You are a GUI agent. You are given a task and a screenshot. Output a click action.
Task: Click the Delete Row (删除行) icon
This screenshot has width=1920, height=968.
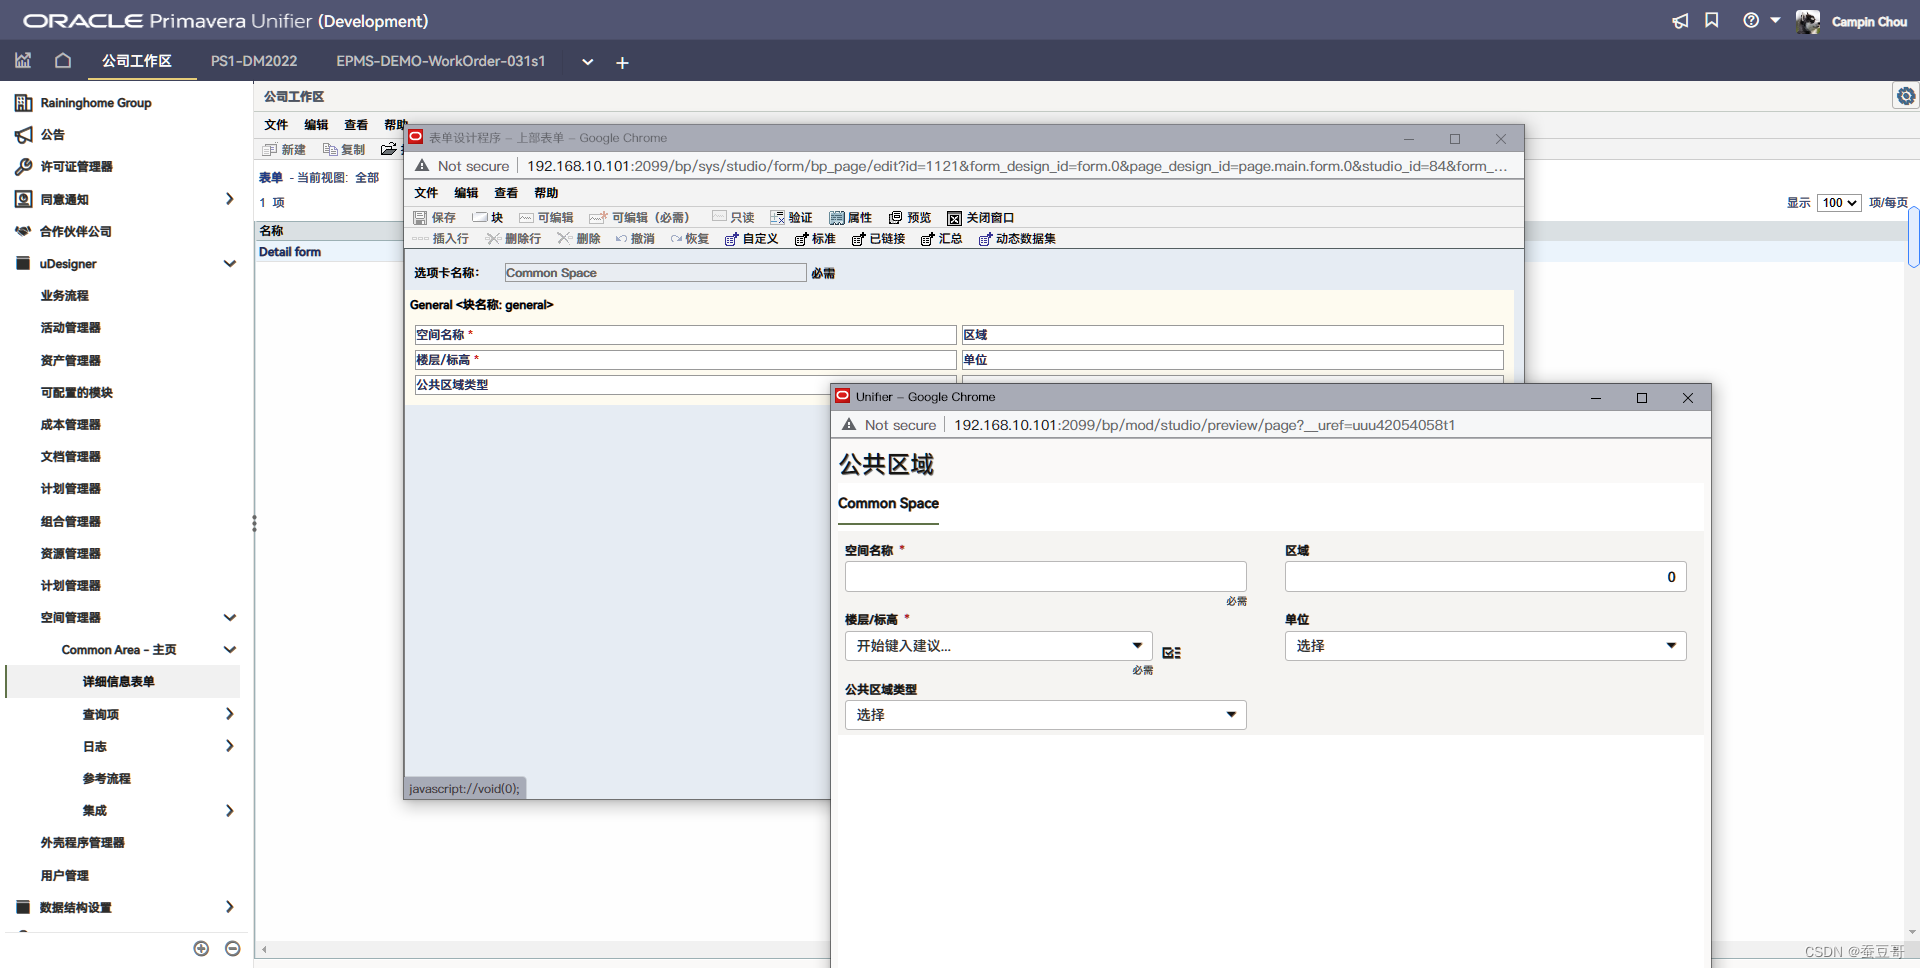[x=493, y=239]
